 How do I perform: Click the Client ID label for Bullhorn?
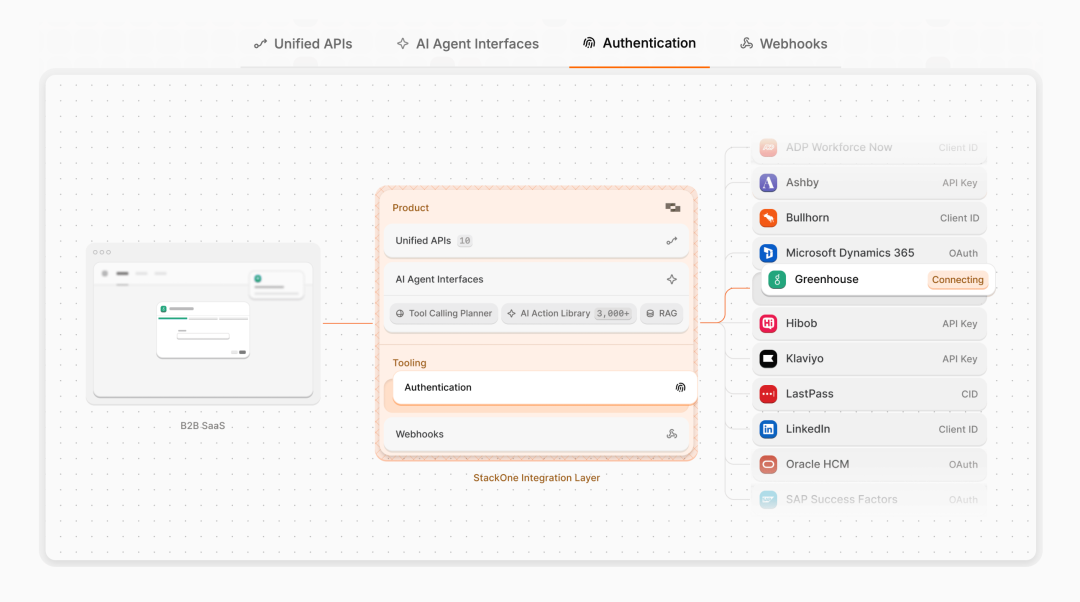959,218
